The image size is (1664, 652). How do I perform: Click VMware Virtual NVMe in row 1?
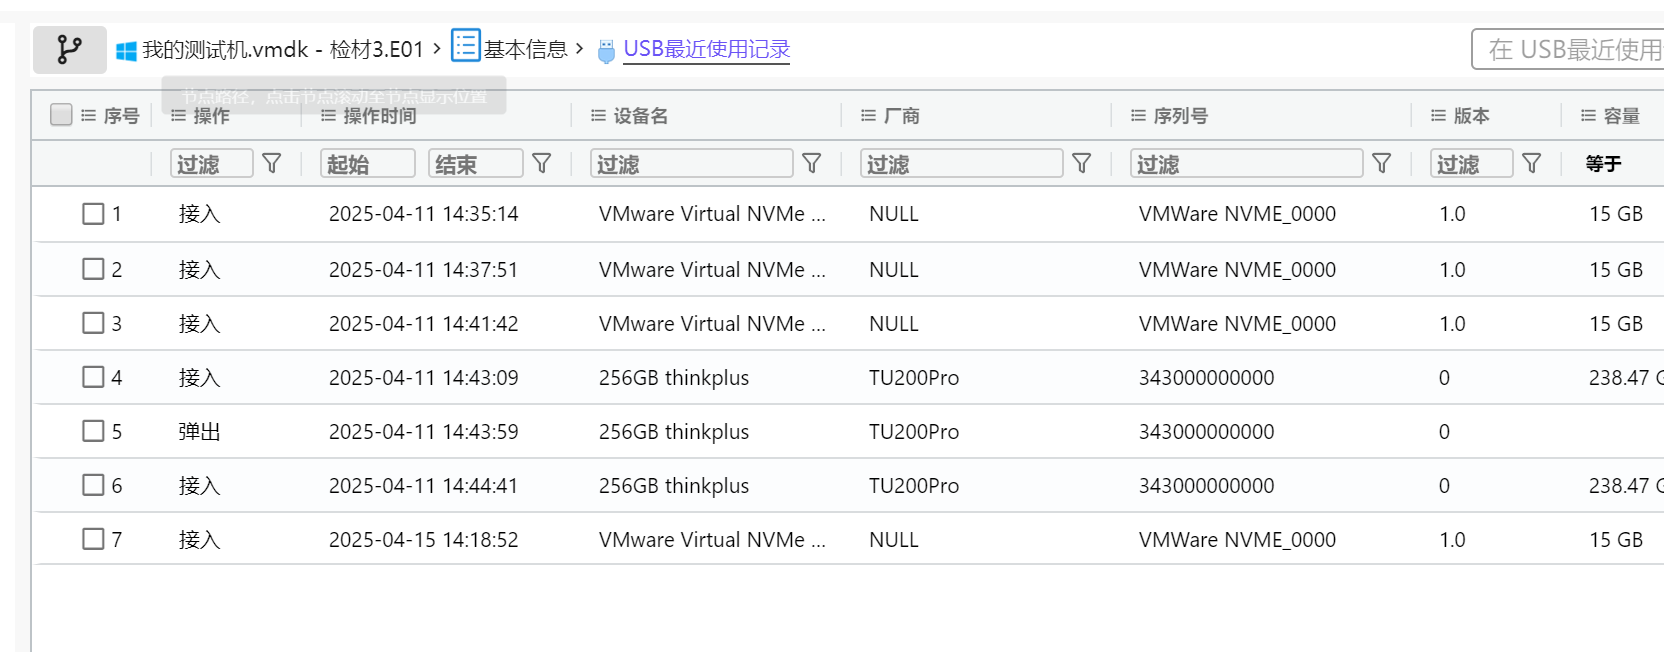[712, 214]
